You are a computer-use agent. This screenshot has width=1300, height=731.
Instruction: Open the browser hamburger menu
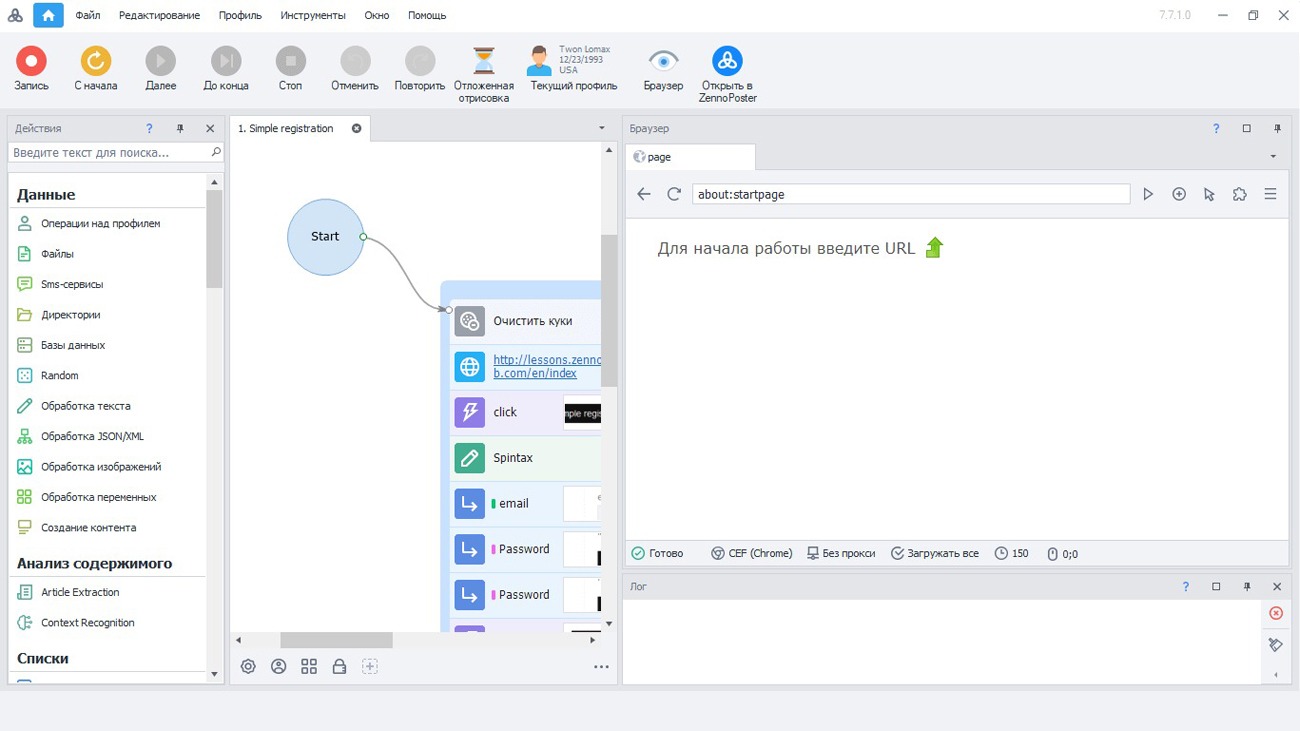pos(1270,194)
